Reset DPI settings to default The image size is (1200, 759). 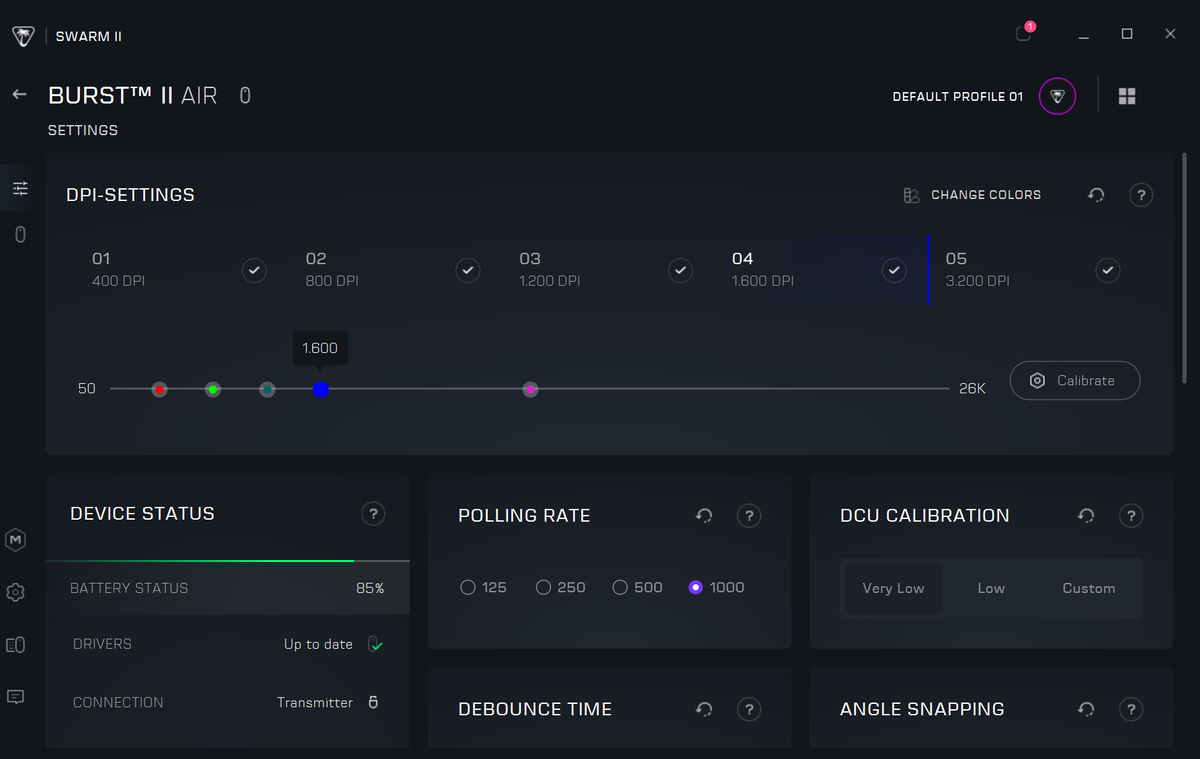(1096, 195)
